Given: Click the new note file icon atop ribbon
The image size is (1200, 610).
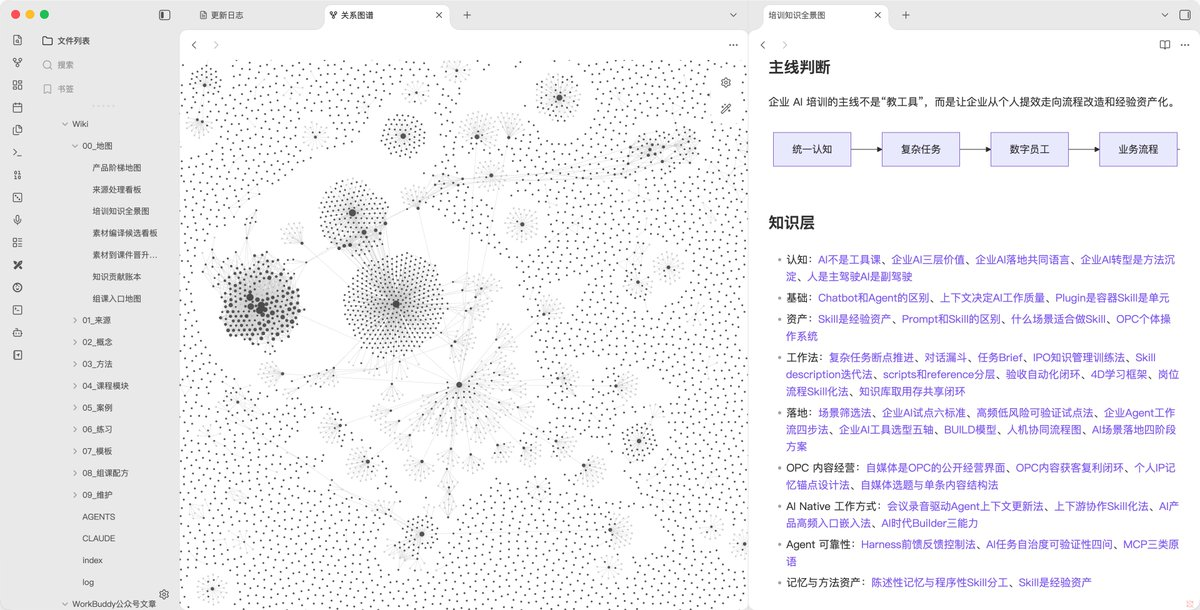Looking at the screenshot, I should click(x=17, y=39).
